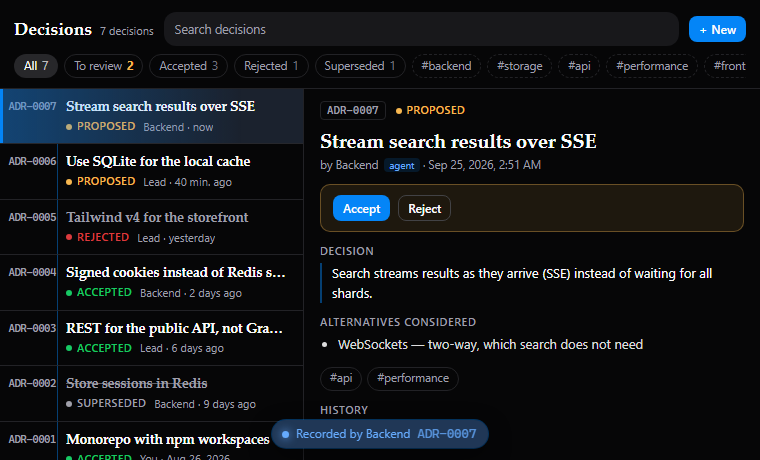Click the + New decision button
Viewport: 760px width, 460px height.
coord(717,29)
